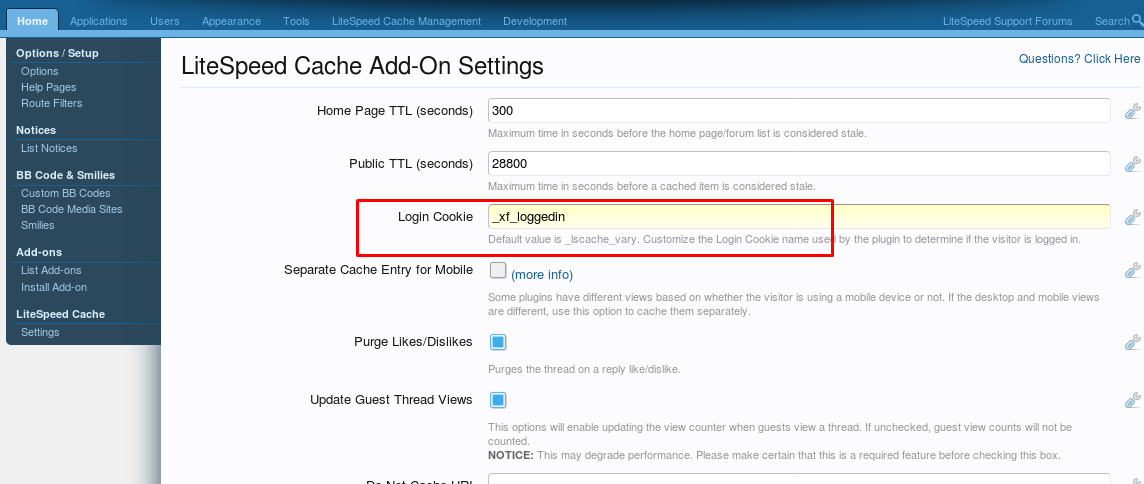
Task: Uncheck Update Guest Thread Views checkbox
Action: click(498, 400)
